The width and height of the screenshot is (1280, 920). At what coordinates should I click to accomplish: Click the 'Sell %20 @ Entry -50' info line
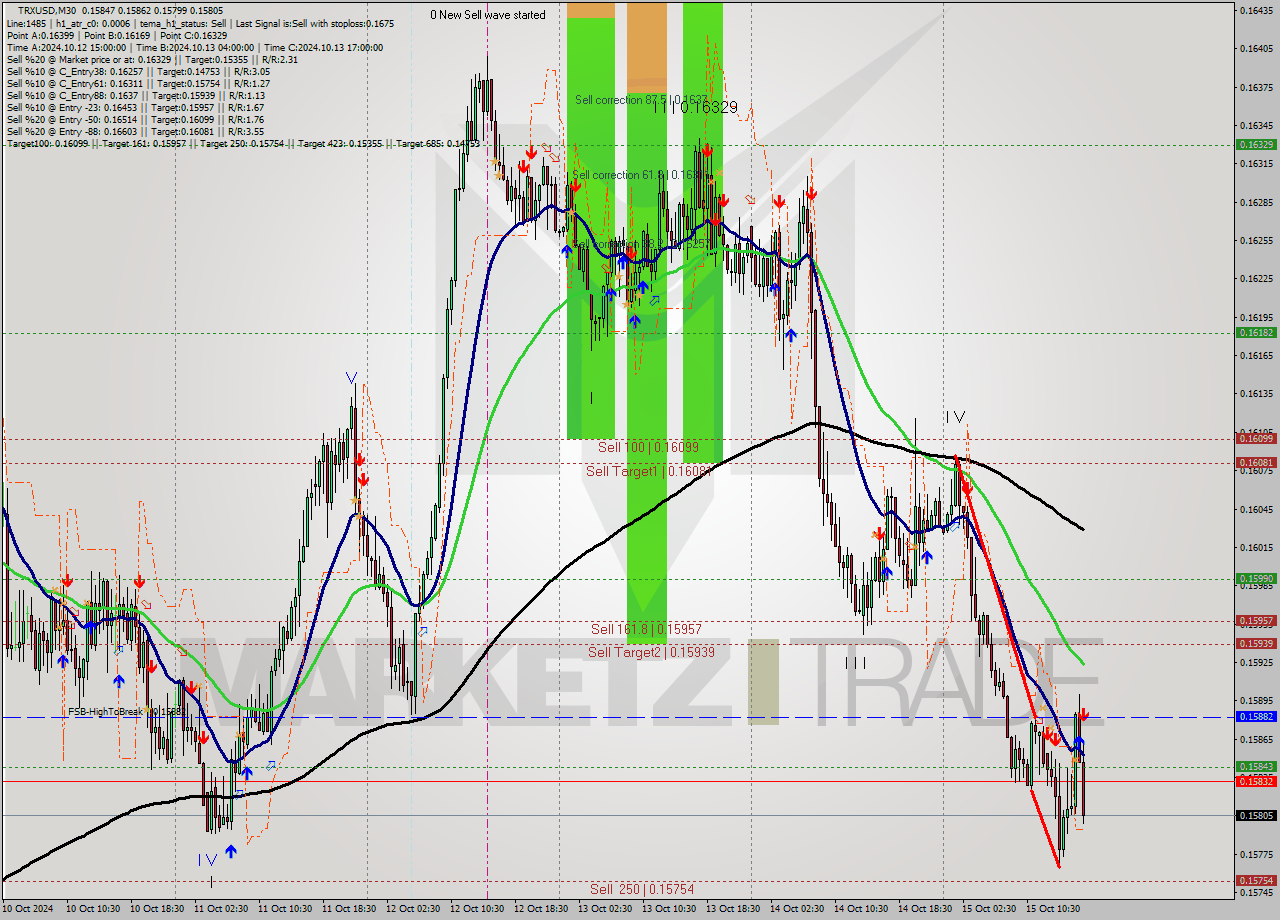click(135, 119)
